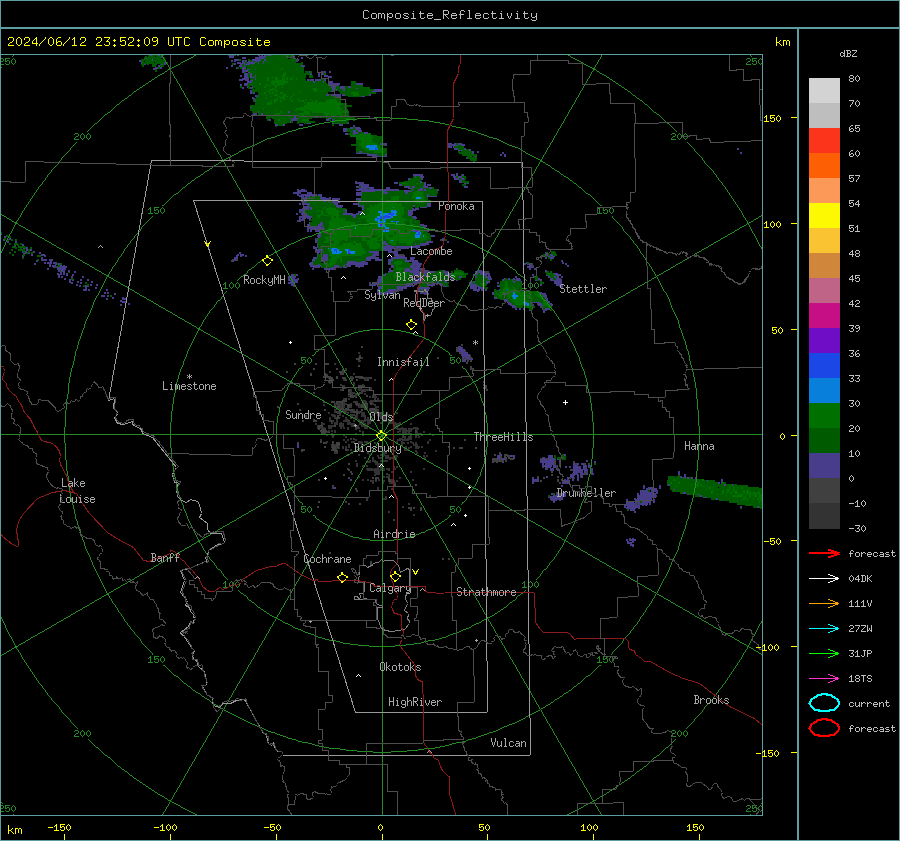Click the yellow diamond marker below RedDeer
Image resolution: width=900 pixels, height=841 pixels.
[411, 325]
